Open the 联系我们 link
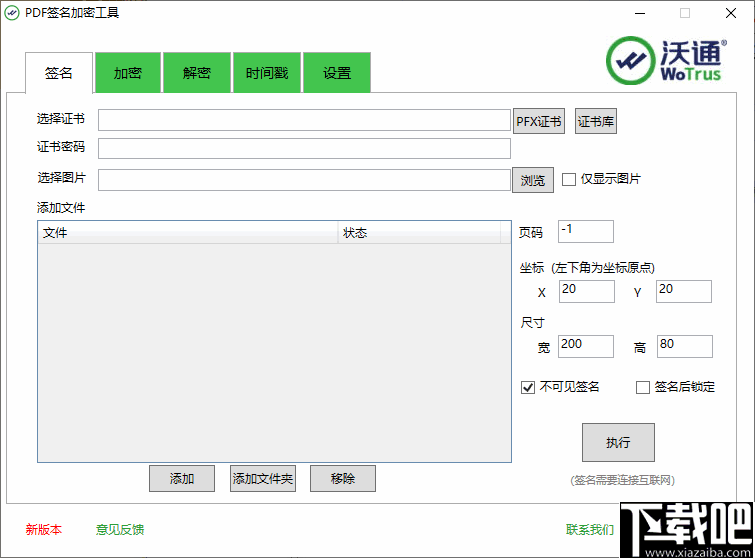The image size is (755, 558). tap(590, 530)
